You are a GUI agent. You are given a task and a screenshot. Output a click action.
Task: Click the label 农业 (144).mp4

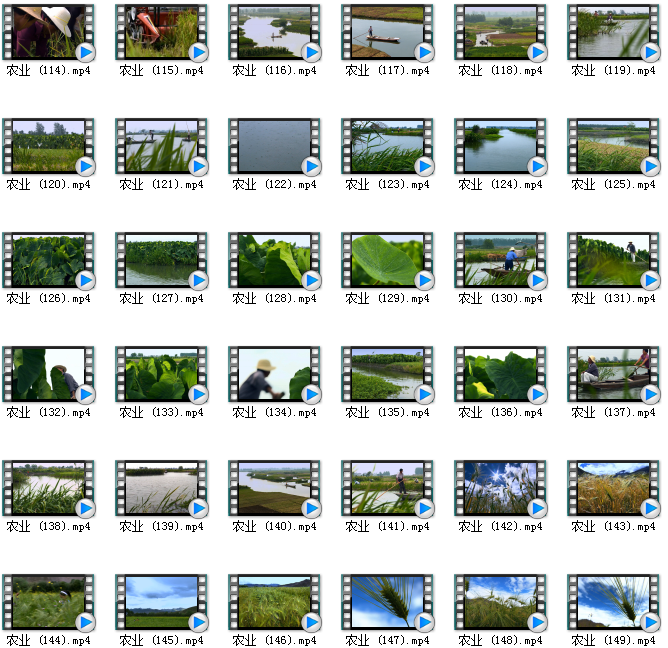coord(49,640)
